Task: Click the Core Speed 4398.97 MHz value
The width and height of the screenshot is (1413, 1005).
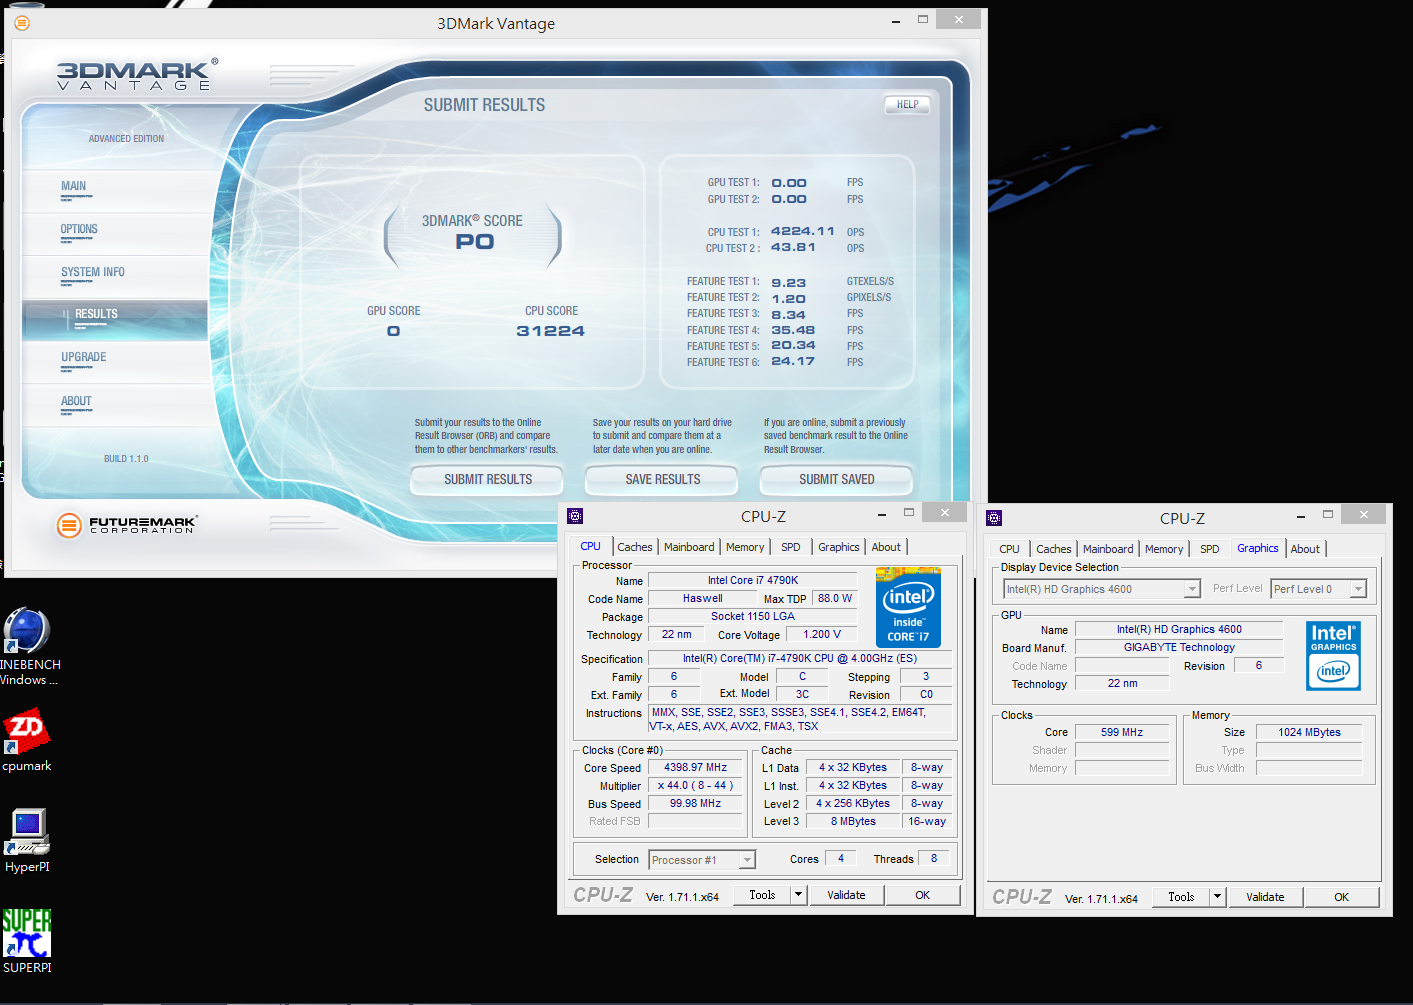Action: pyautogui.click(x=695, y=768)
